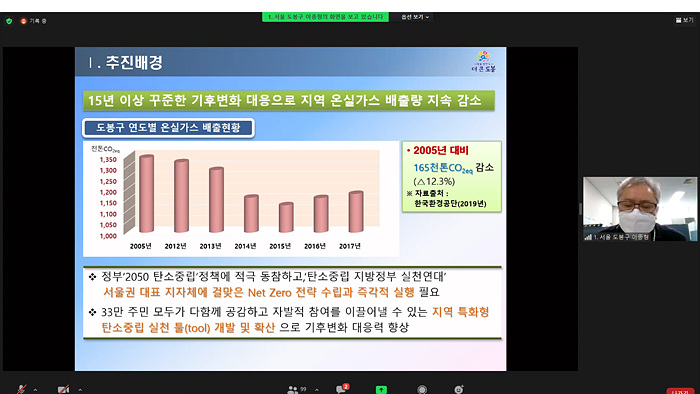Viewport: 700px width, 394px height.
Task: Click the green encryption shield icon
Action: click(x=9, y=21)
